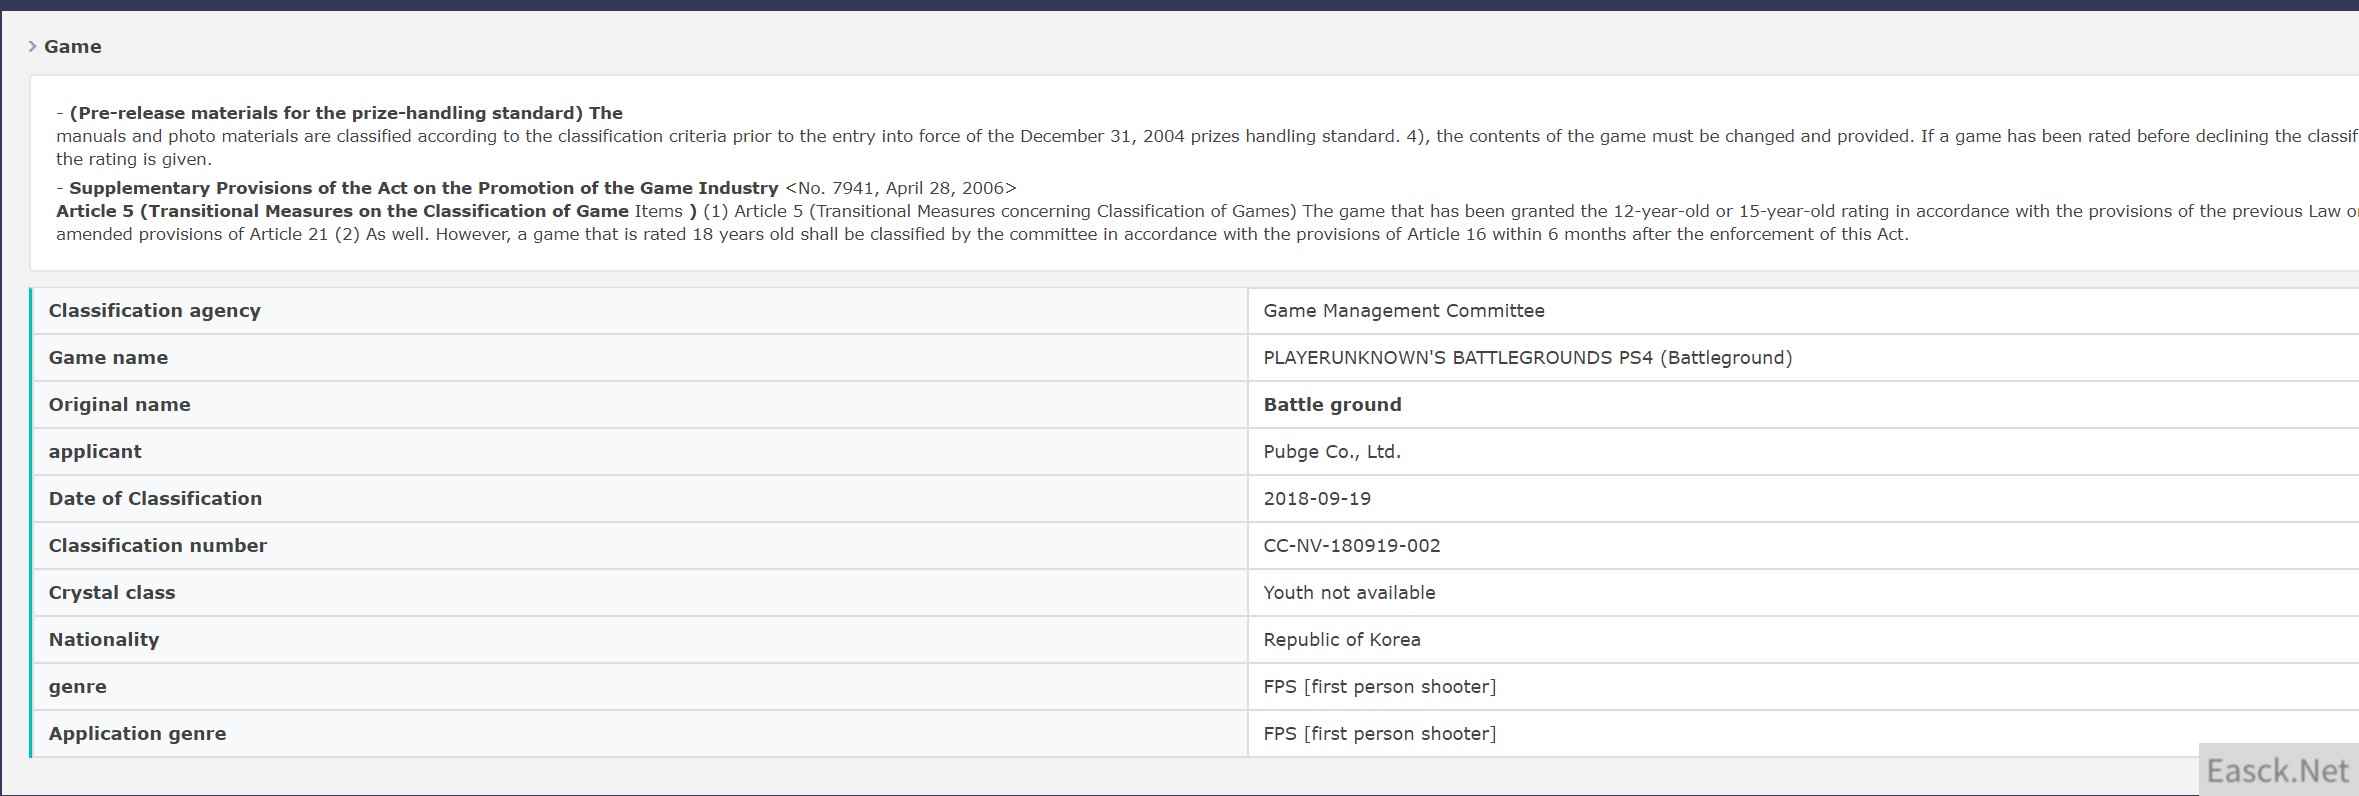
Task: Click the Game name row label
Action: pos(108,358)
